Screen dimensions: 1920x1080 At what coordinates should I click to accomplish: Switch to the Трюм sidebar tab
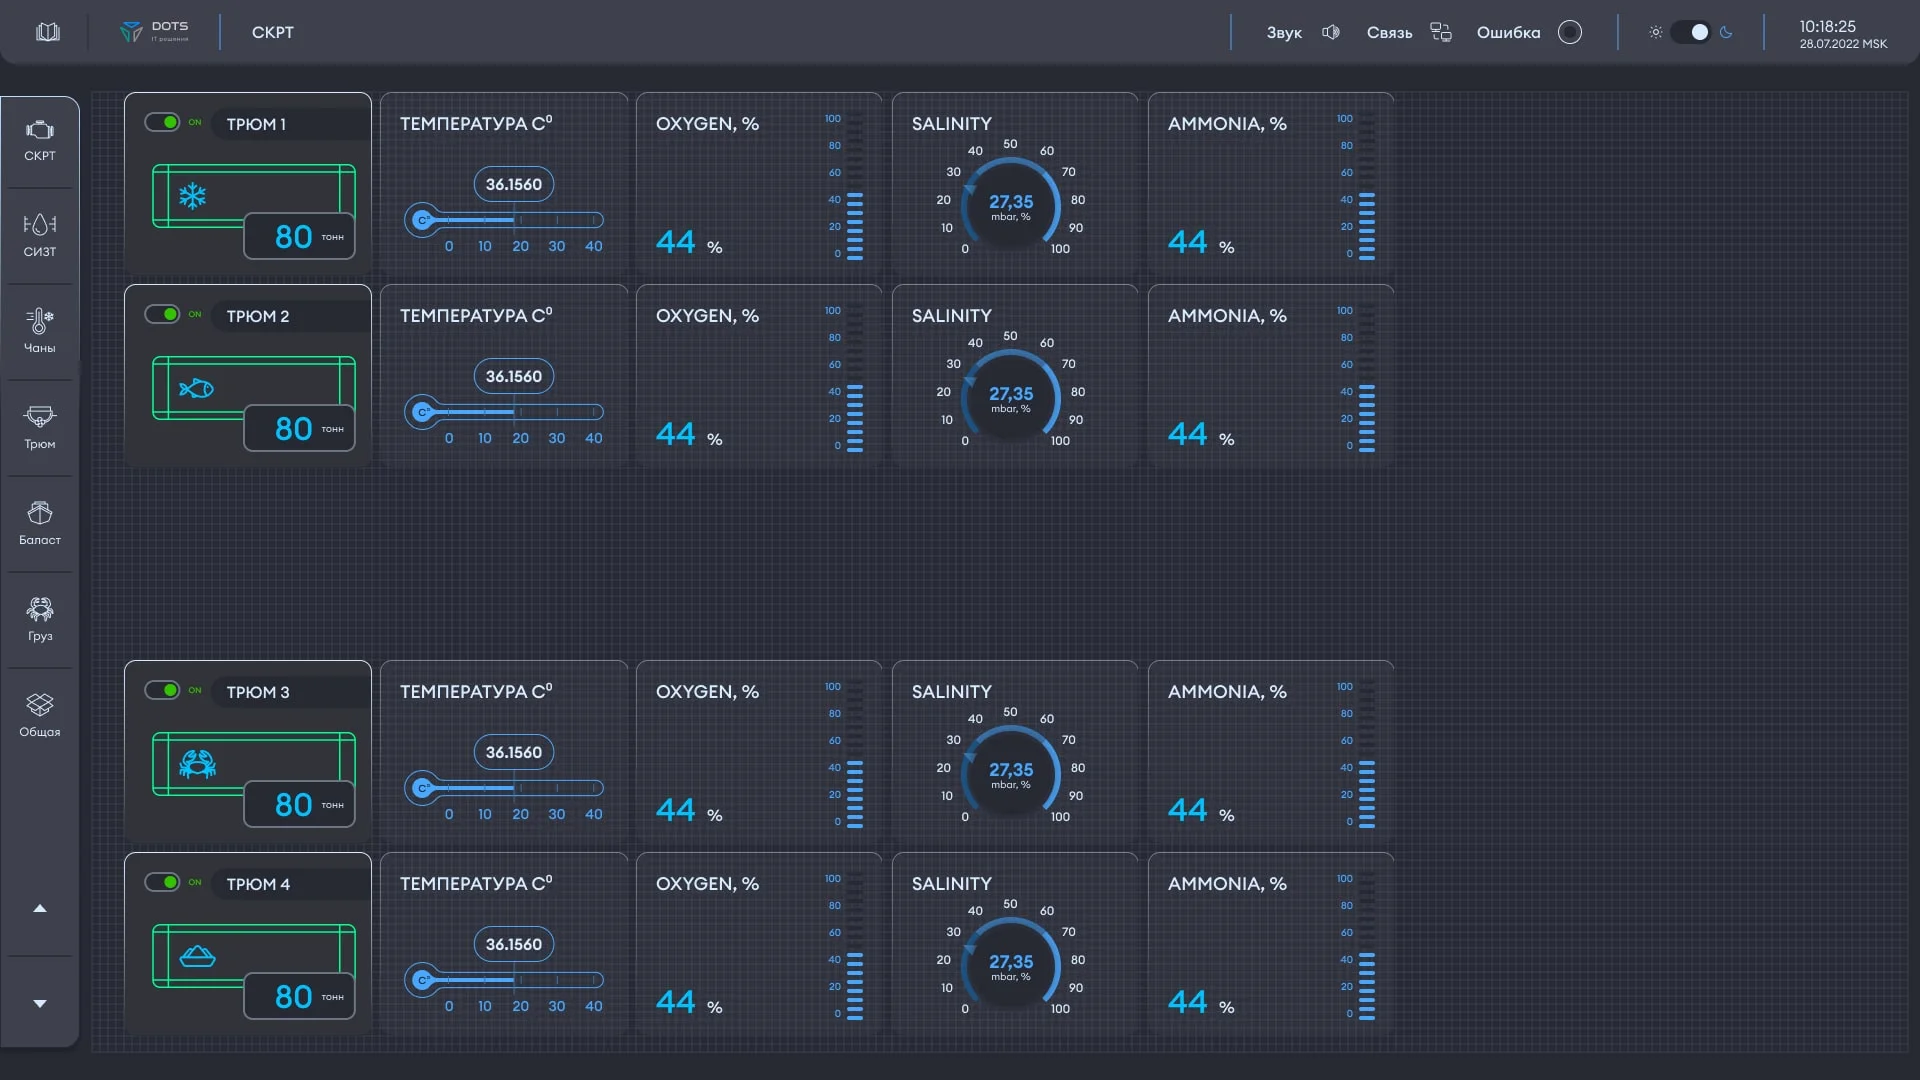40,427
